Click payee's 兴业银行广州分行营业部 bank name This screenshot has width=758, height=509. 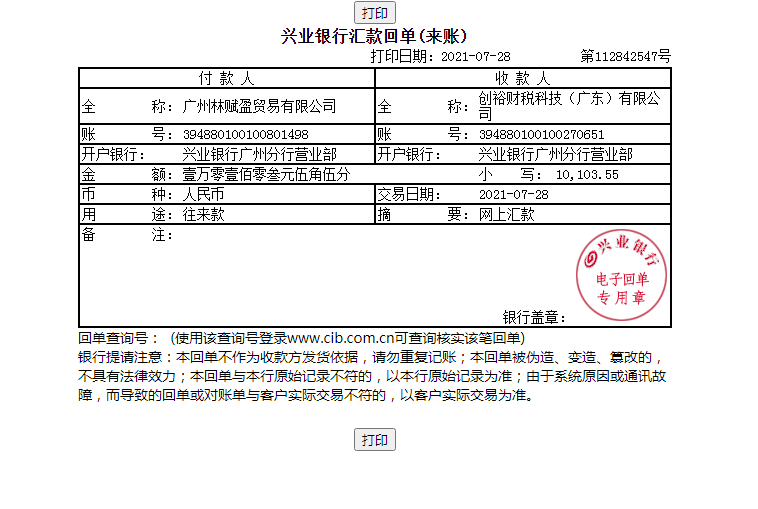(555, 154)
